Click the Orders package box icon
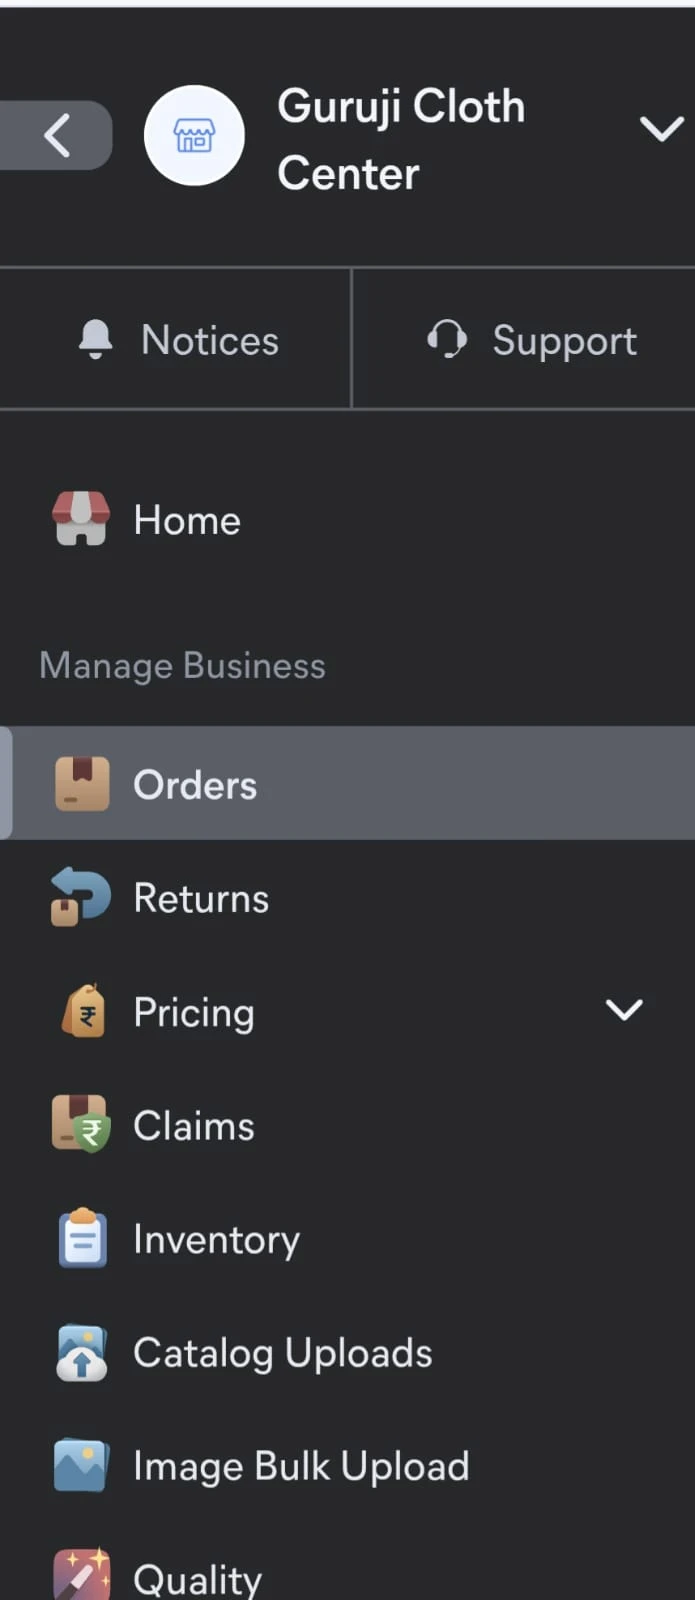This screenshot has width=695, height=1600. pos(82,784)
